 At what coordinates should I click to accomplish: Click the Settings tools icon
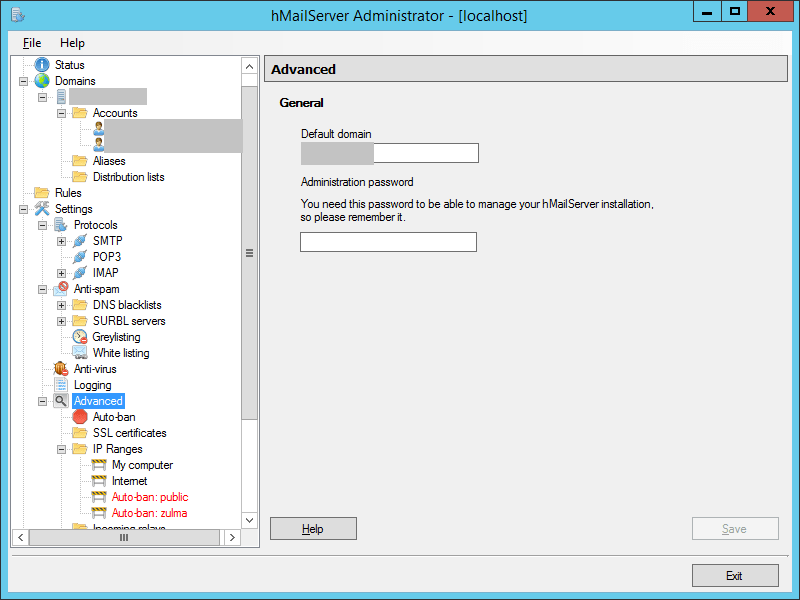tap(42, 209)
